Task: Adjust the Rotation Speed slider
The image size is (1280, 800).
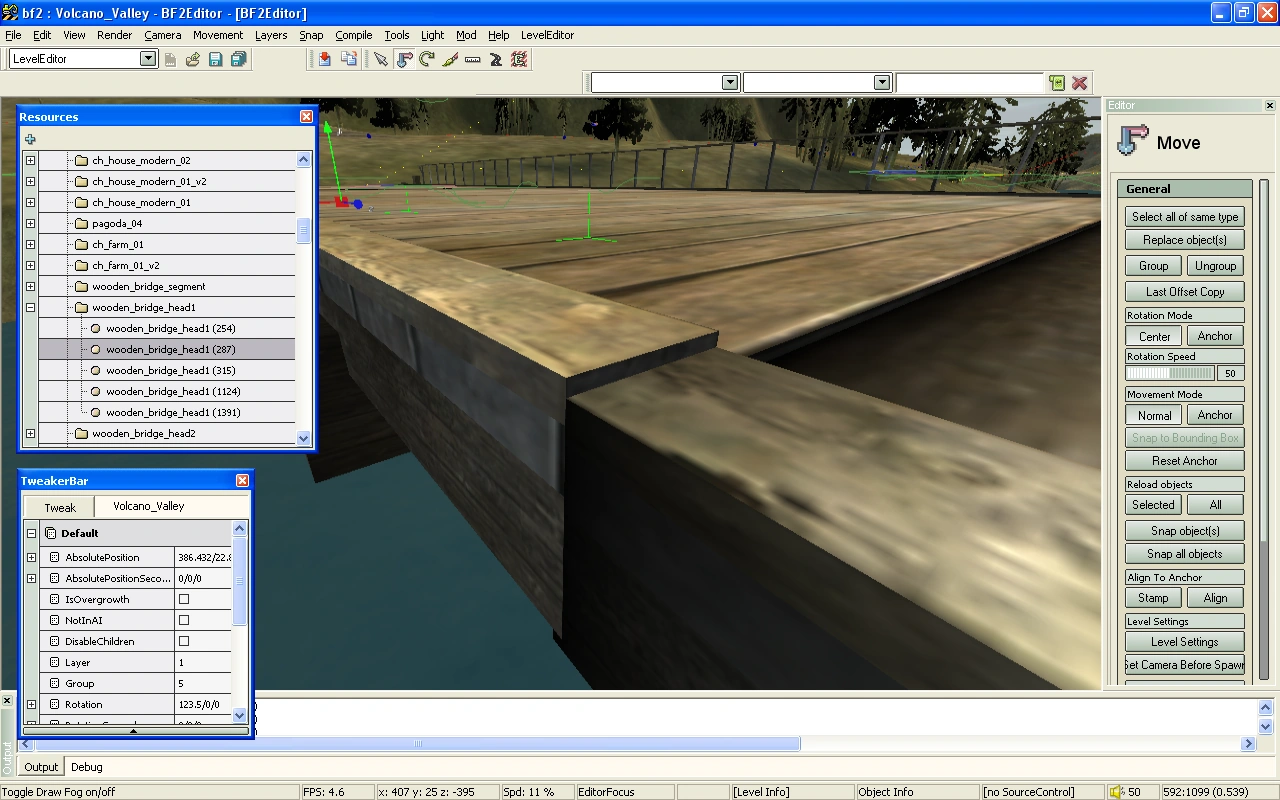Action: coord(1170,373)
